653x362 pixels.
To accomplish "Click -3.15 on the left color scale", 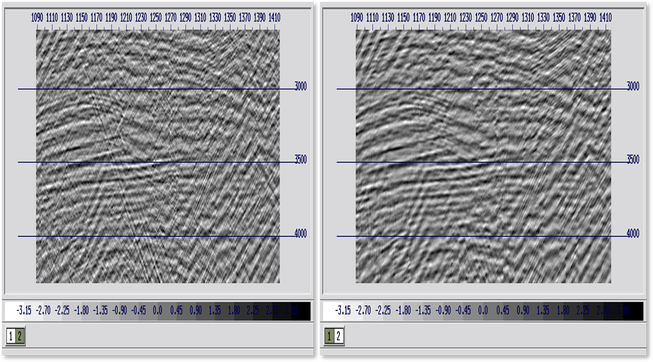I will pos(24,310).
